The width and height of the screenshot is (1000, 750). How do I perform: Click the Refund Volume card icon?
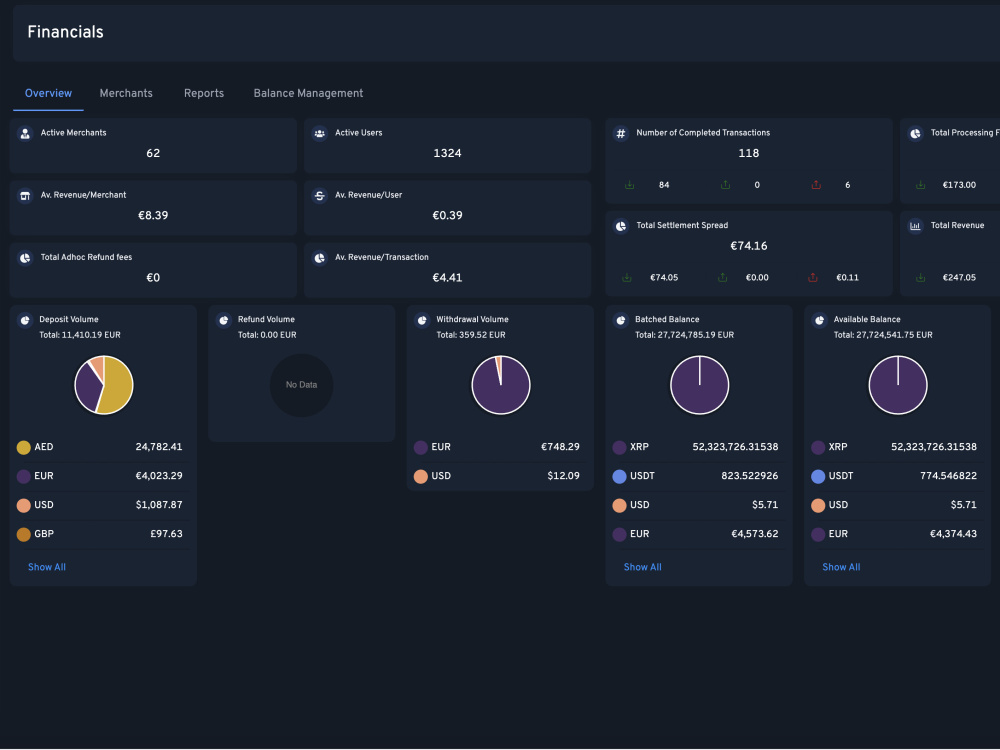223,320
